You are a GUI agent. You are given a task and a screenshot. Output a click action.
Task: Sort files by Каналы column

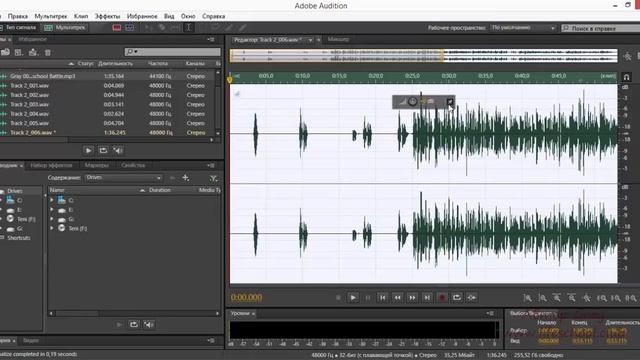tap(195, 64)
